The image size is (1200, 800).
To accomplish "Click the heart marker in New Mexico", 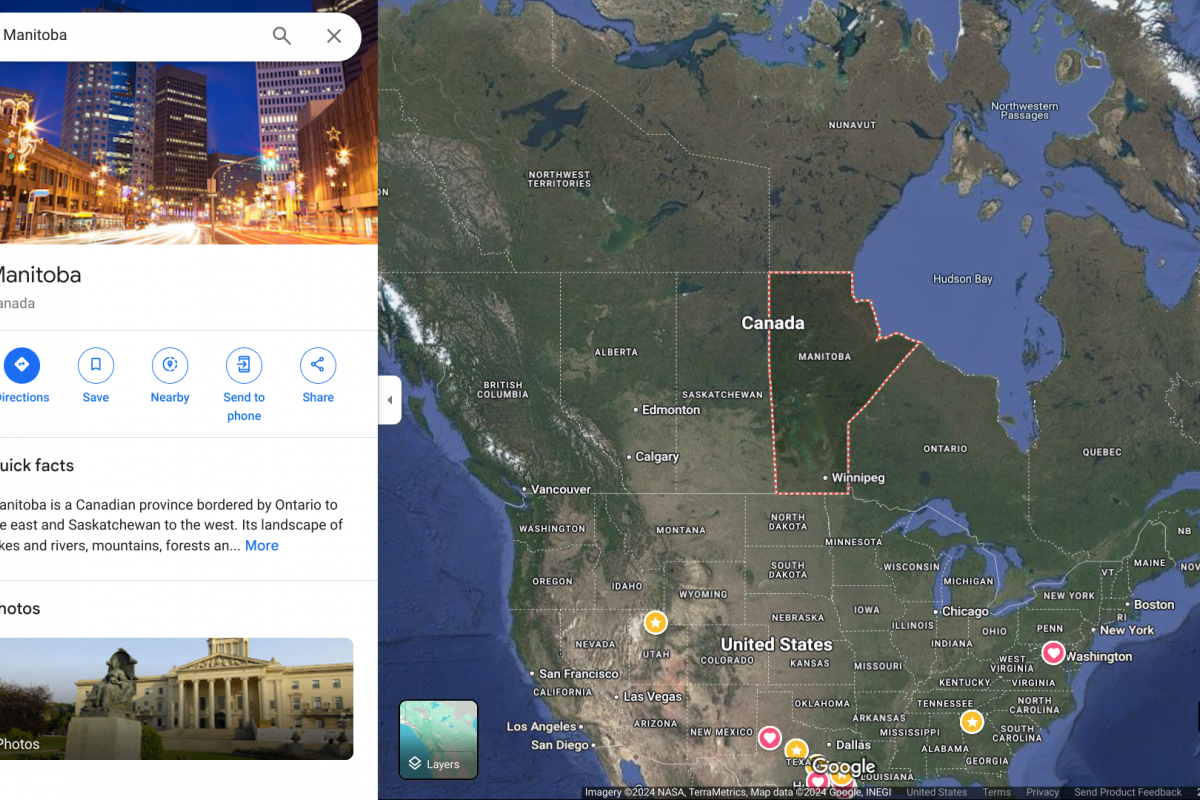I will 769,738.
